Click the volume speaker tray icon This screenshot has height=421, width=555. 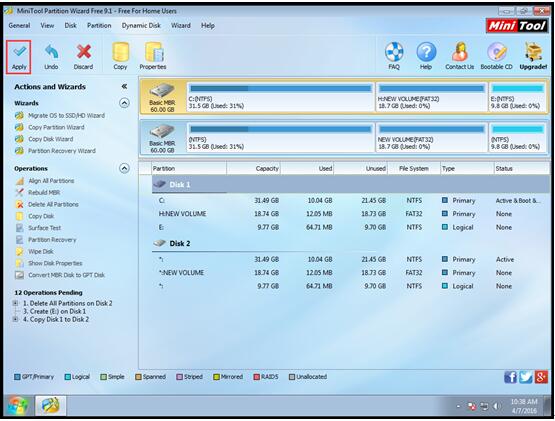pos(496,406)
